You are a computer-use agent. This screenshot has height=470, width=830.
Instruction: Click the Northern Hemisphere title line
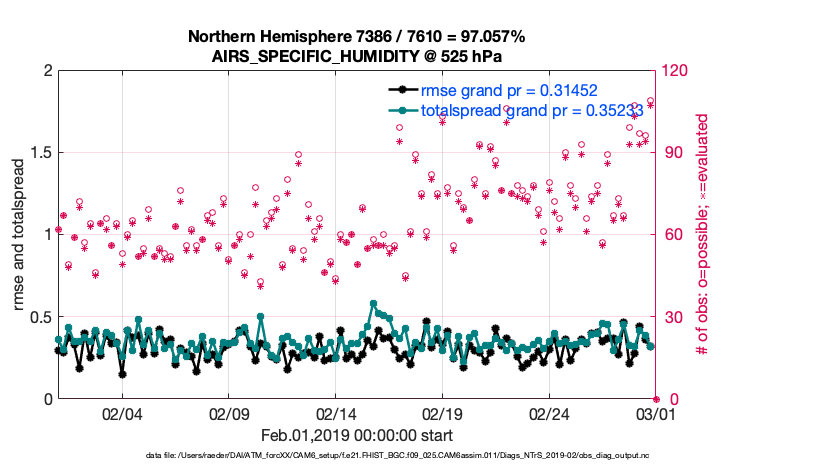[356, 37]
